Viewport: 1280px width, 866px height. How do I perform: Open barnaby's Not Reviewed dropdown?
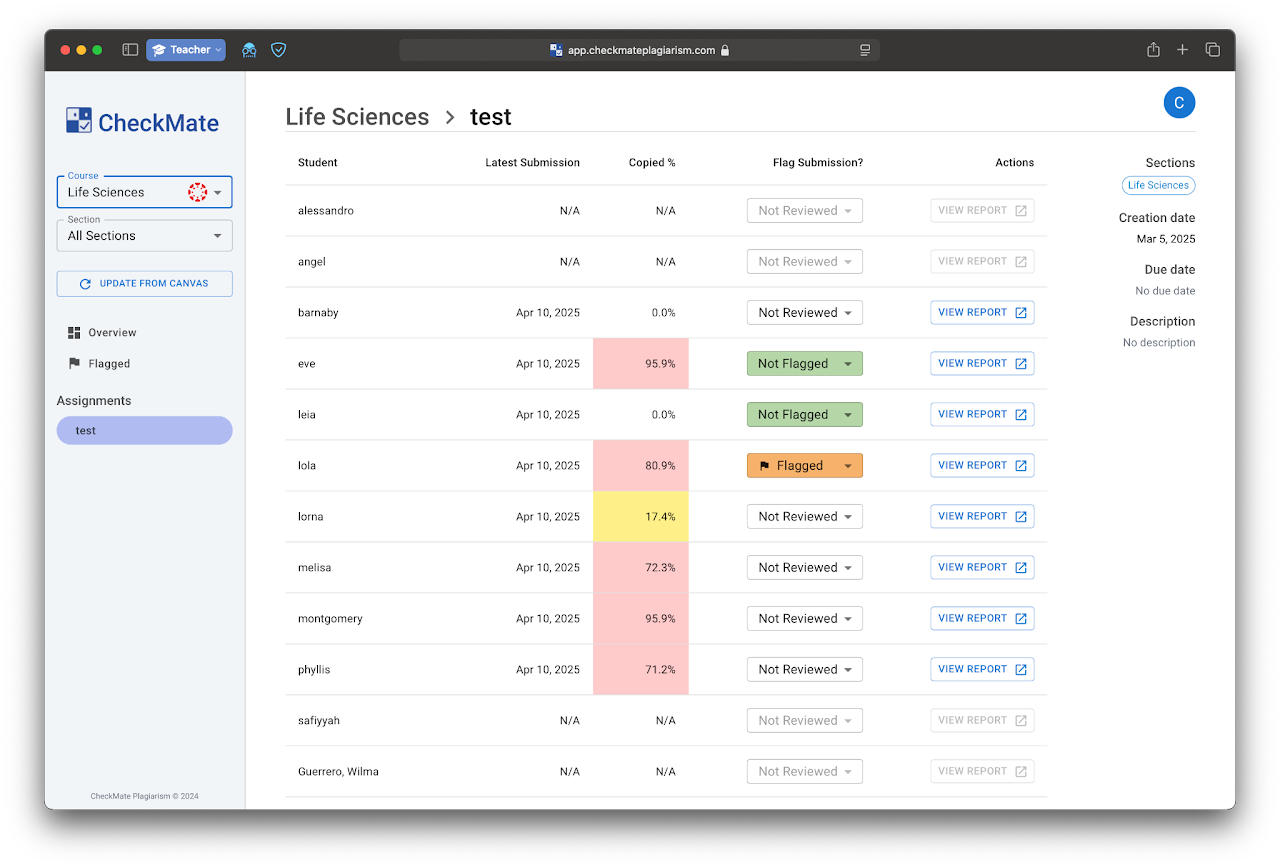tap(804, 312)
